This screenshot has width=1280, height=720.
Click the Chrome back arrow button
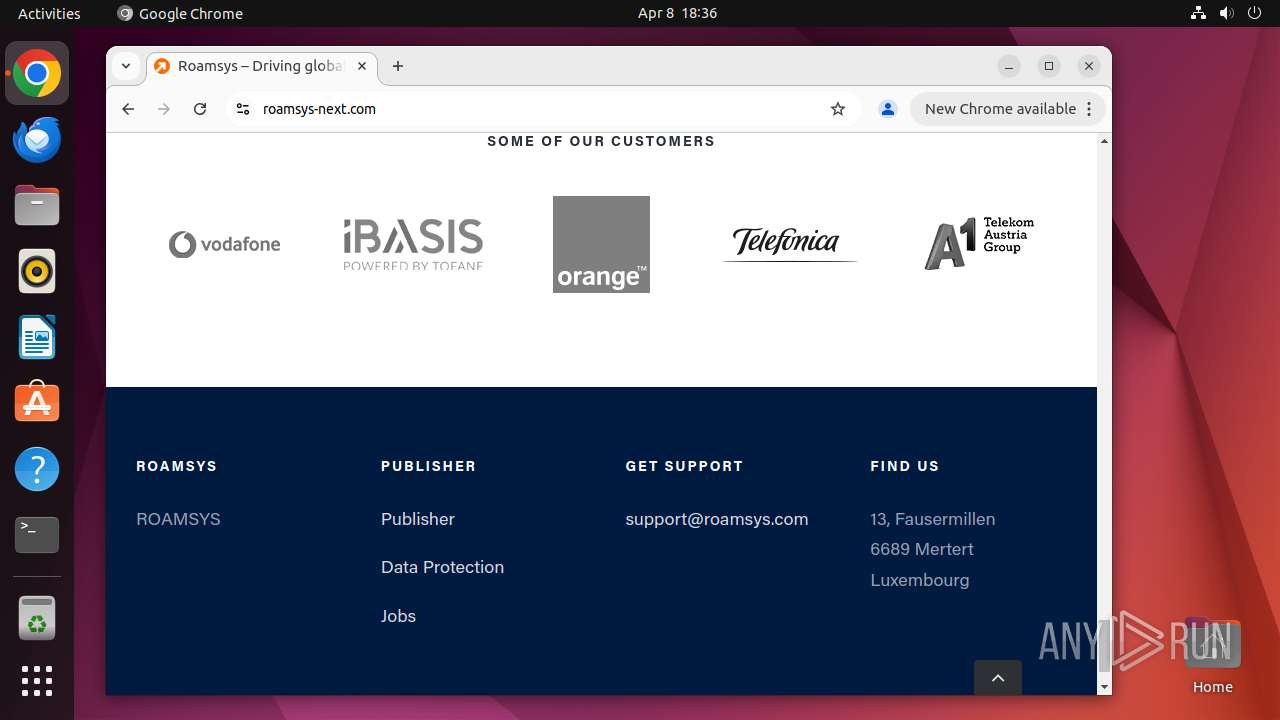click(128, 109)
